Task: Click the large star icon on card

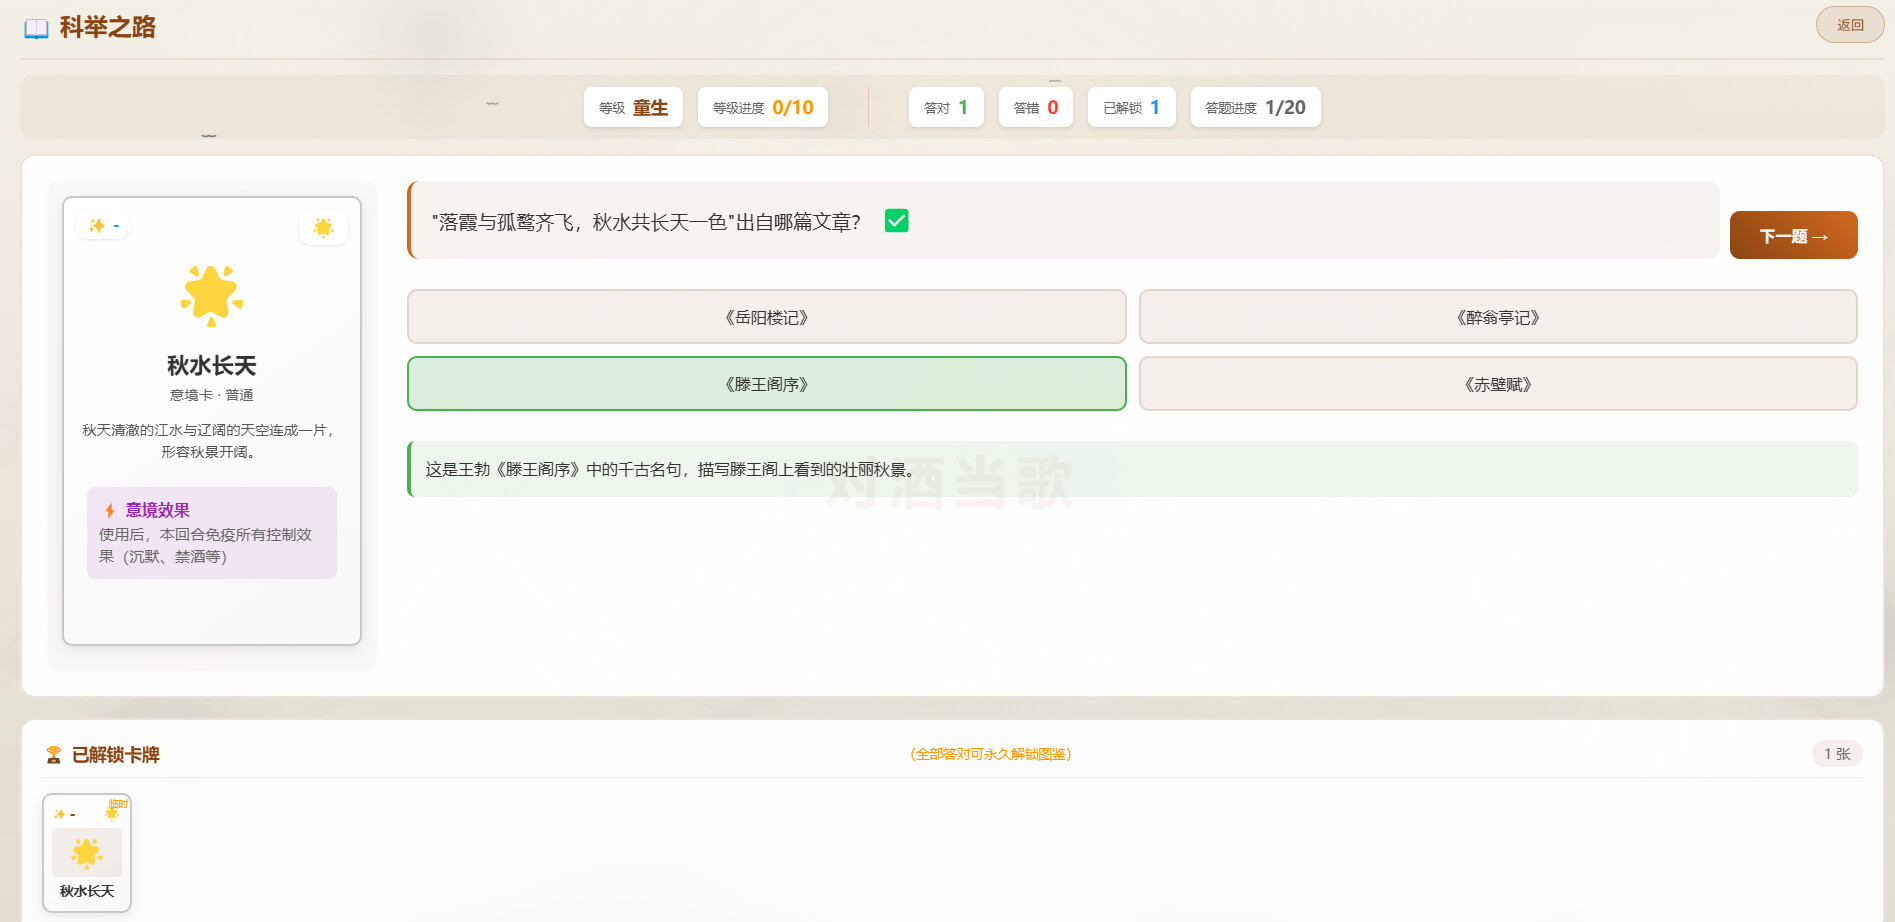Action: point(212,295)
